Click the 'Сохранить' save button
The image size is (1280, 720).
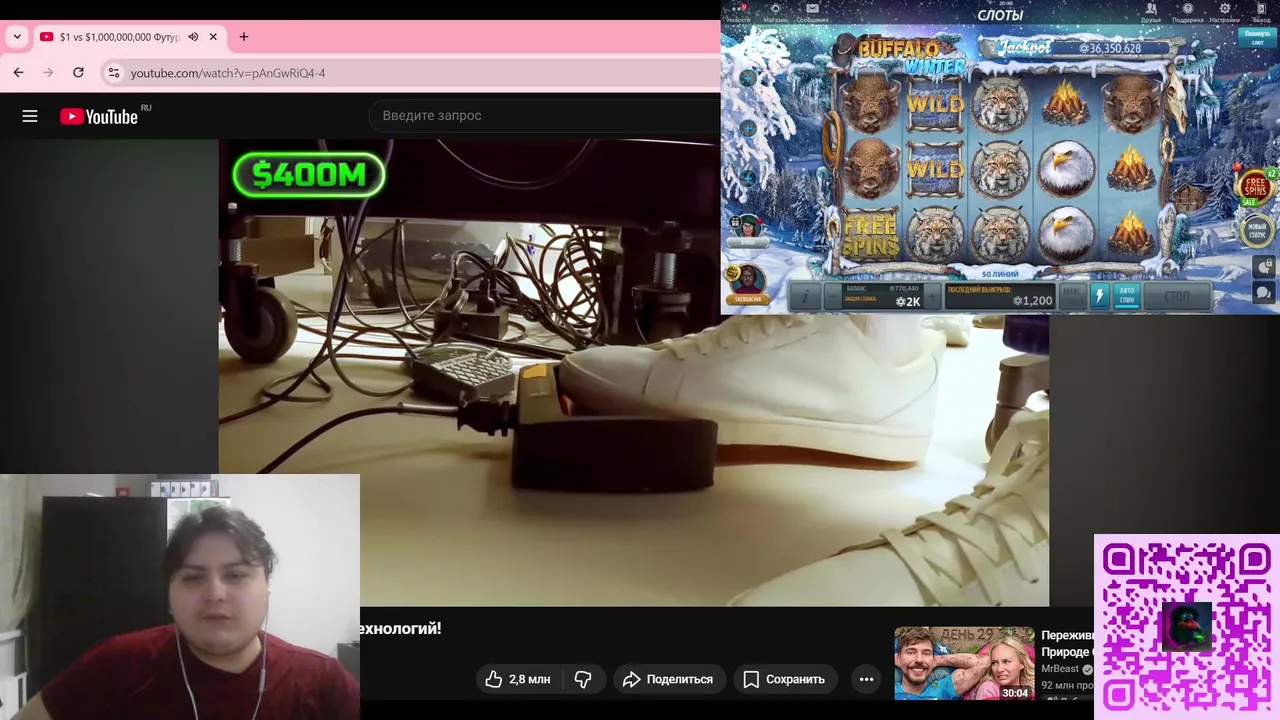coord(784,679)
